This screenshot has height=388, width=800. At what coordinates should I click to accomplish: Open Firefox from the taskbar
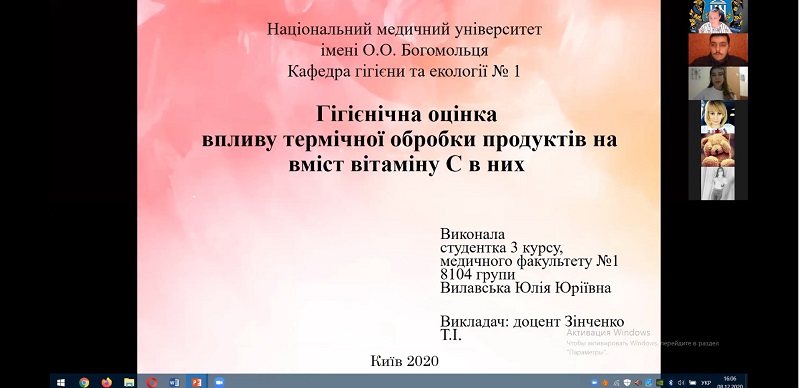(x=107, y=382)
